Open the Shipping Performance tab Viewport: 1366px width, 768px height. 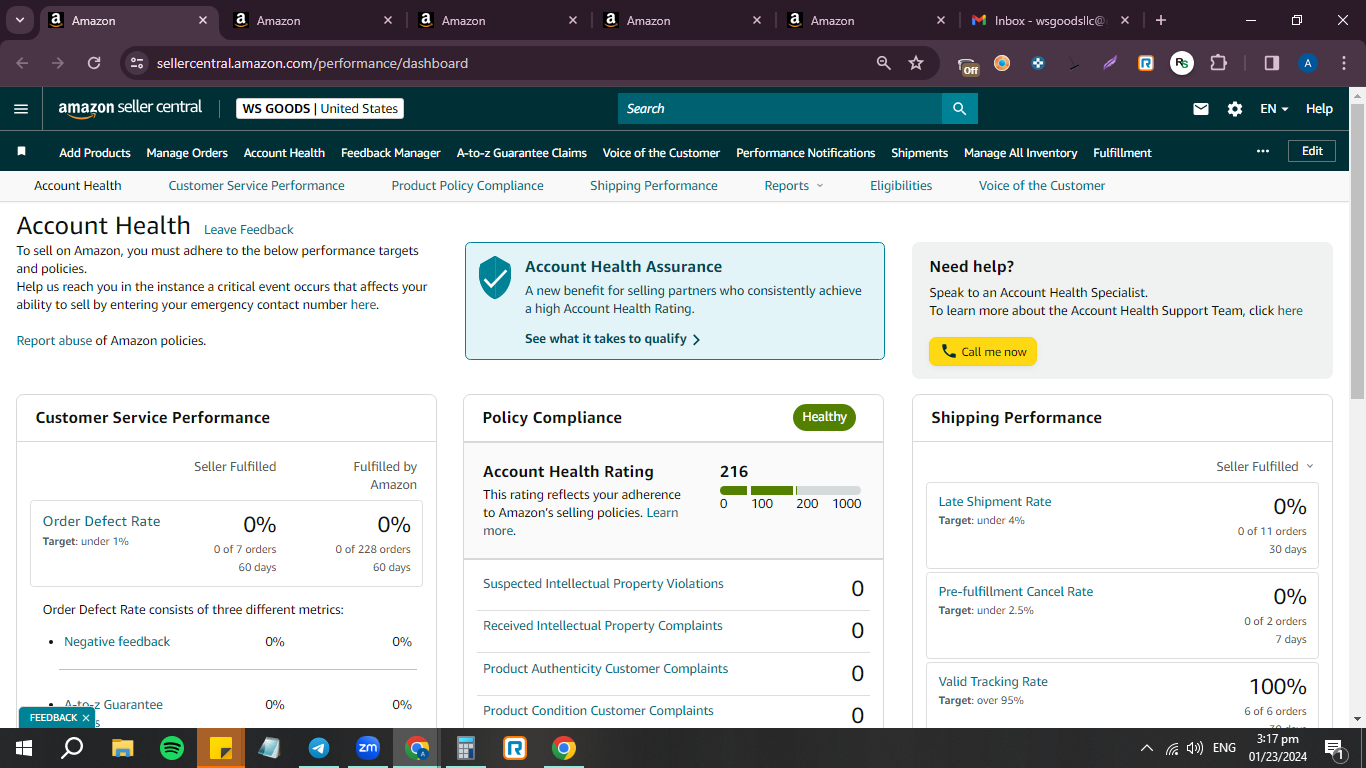click(x=654, y=185)
